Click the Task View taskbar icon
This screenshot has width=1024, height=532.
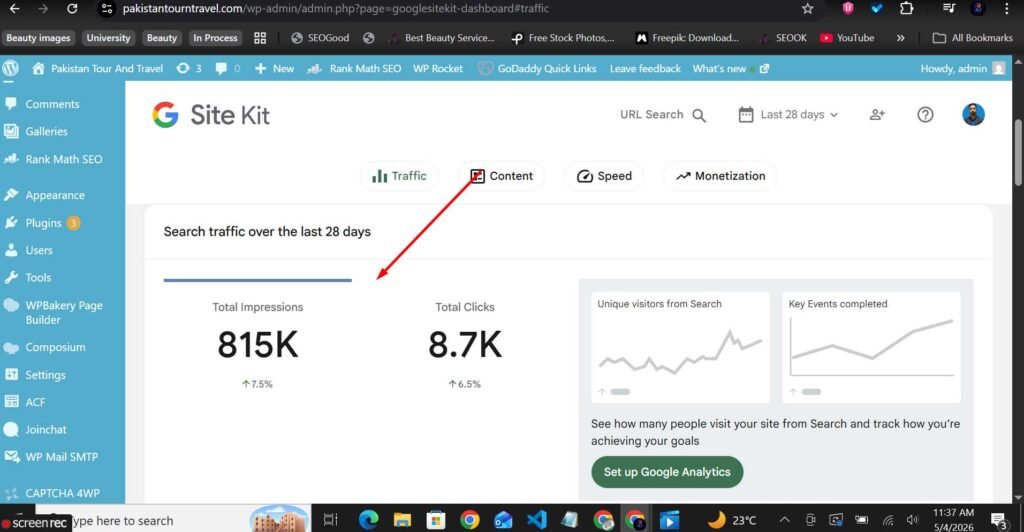point(330,520)
